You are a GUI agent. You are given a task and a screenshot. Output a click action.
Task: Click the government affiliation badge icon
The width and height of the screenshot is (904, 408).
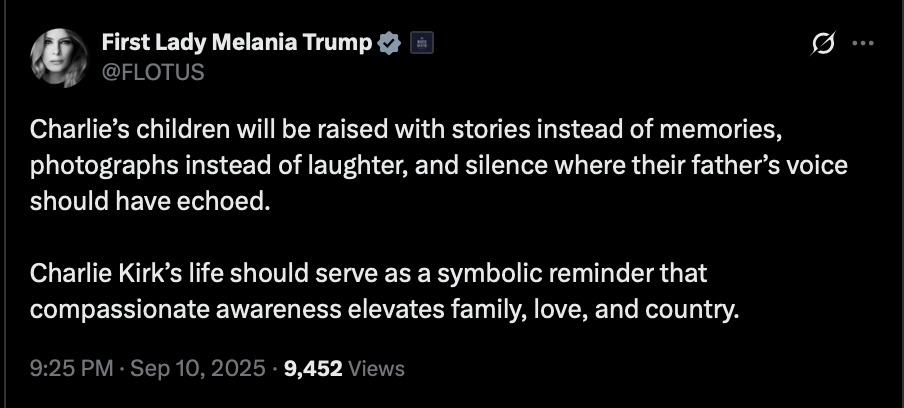[422, 42]
